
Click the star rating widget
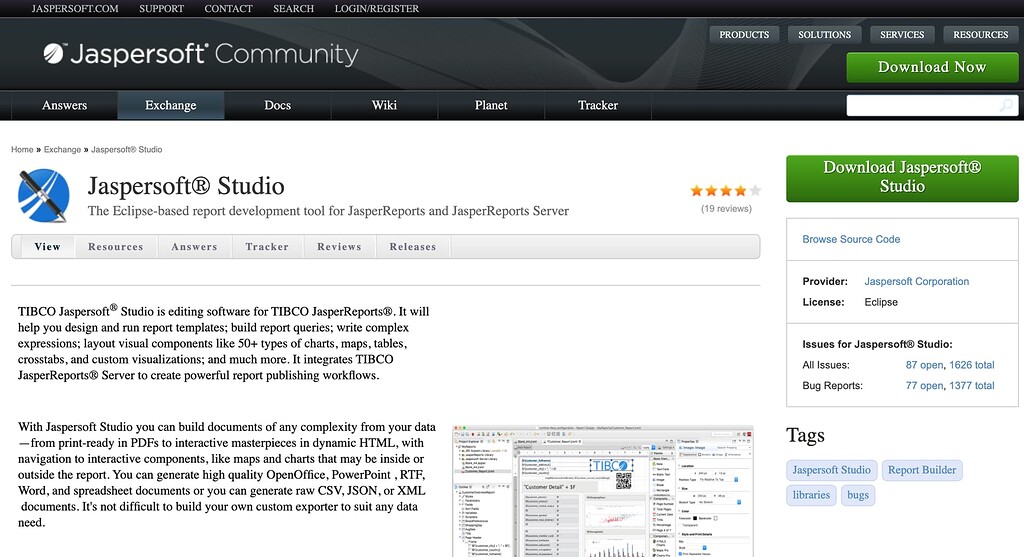(726, 191)
